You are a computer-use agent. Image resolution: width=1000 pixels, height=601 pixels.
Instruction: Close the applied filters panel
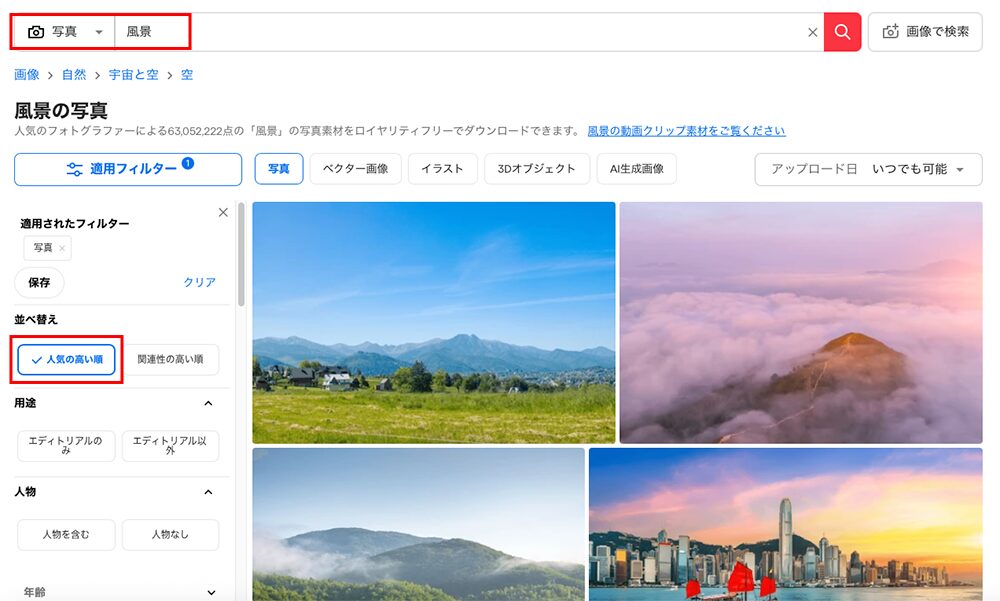tap(223, 212)
